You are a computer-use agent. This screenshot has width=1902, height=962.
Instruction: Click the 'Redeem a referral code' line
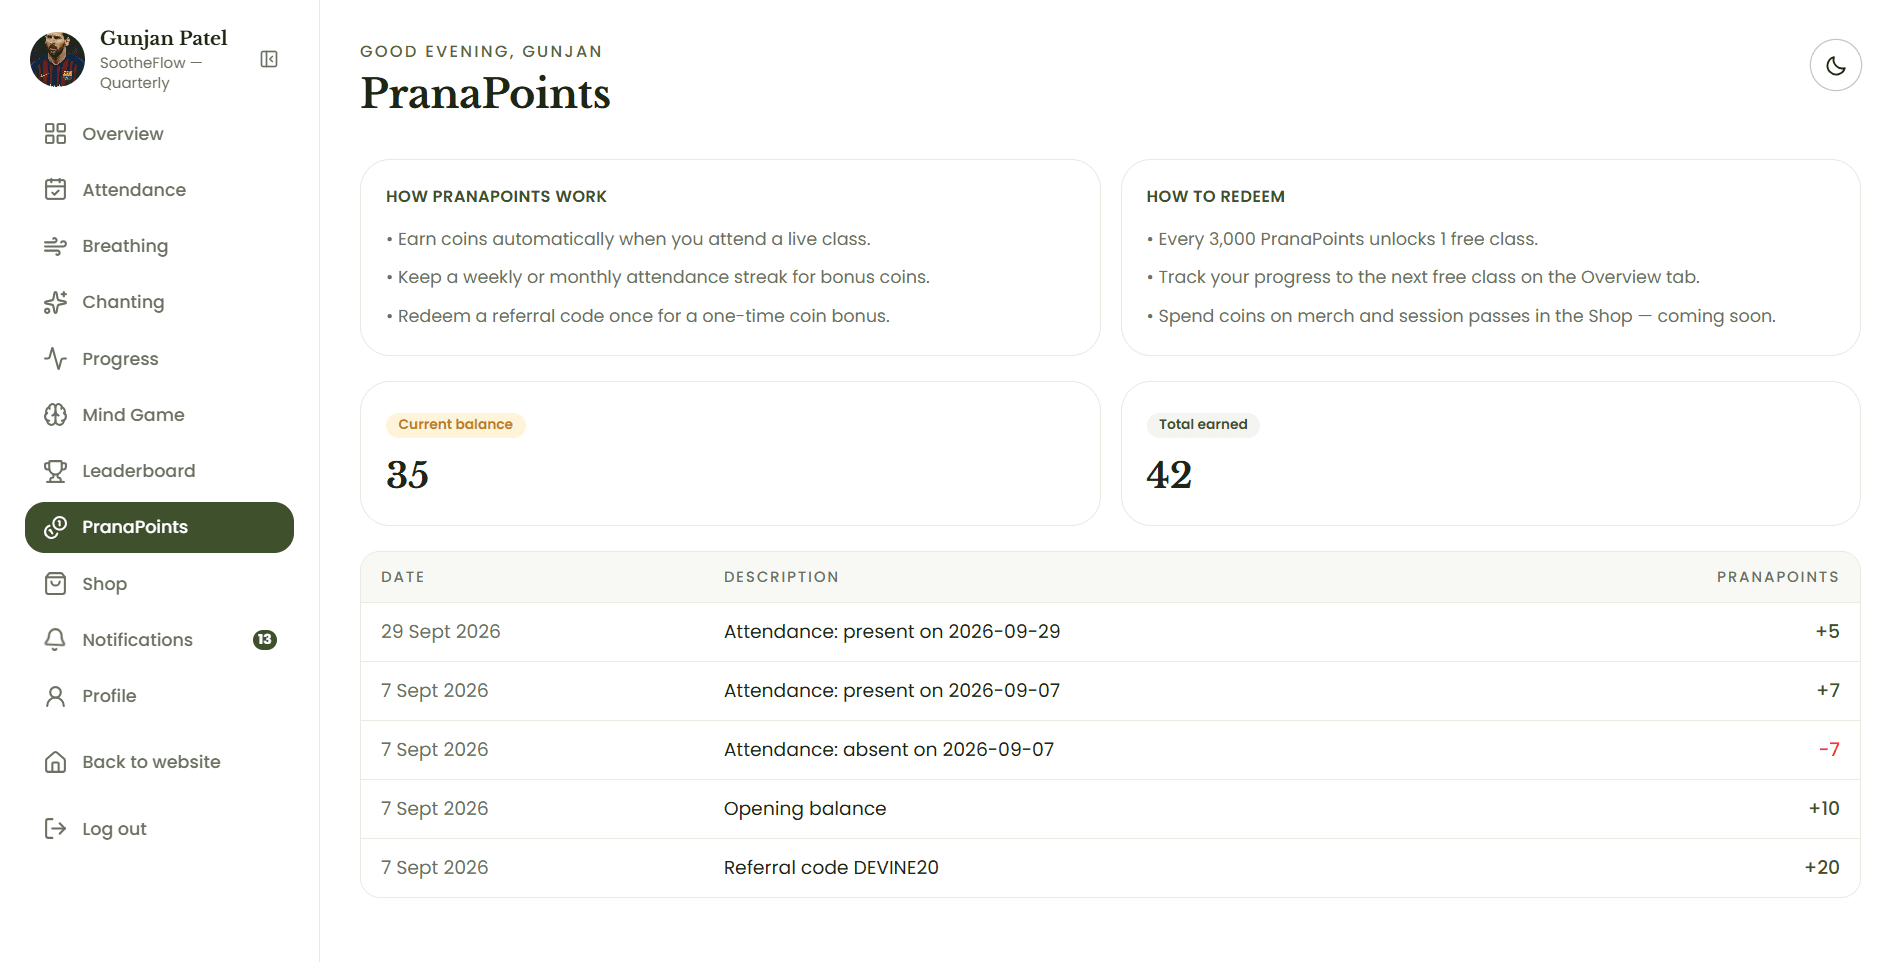(638, 316)
